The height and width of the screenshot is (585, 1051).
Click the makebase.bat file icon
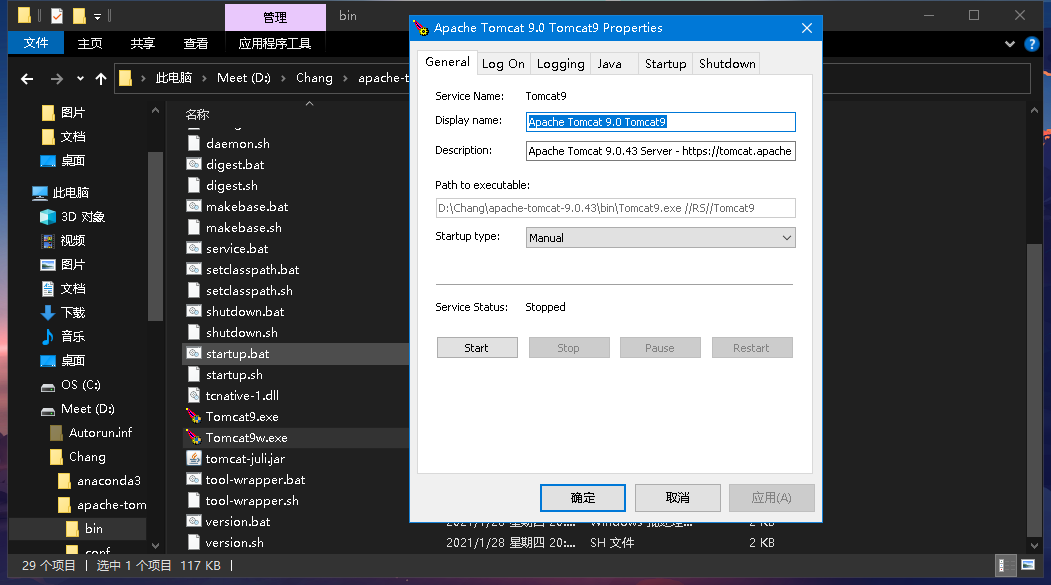(194, 206)
